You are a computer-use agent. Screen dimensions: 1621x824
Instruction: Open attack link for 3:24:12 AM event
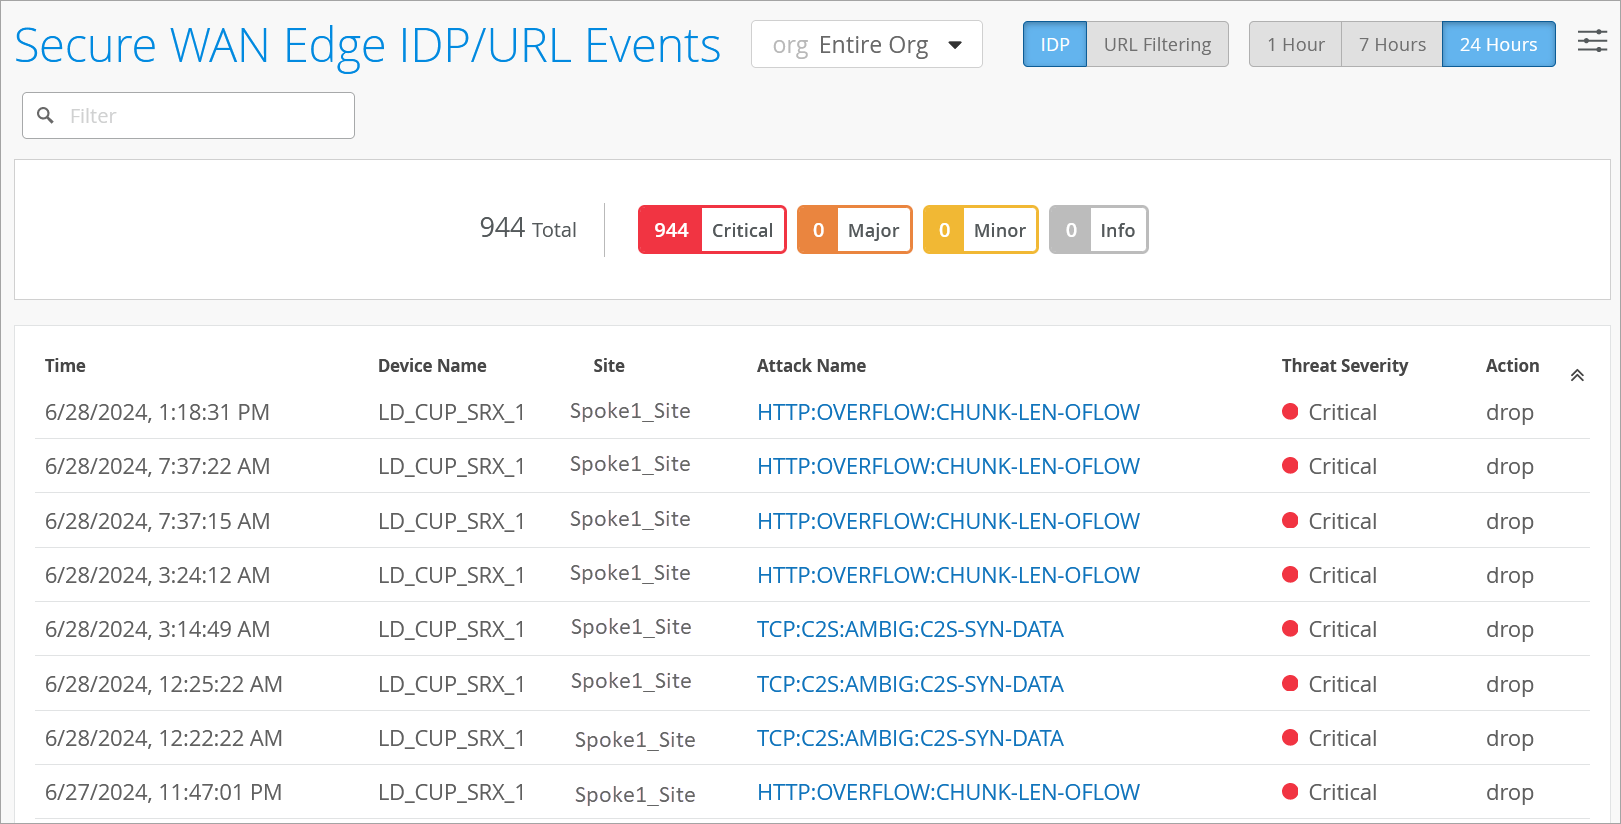948,575
